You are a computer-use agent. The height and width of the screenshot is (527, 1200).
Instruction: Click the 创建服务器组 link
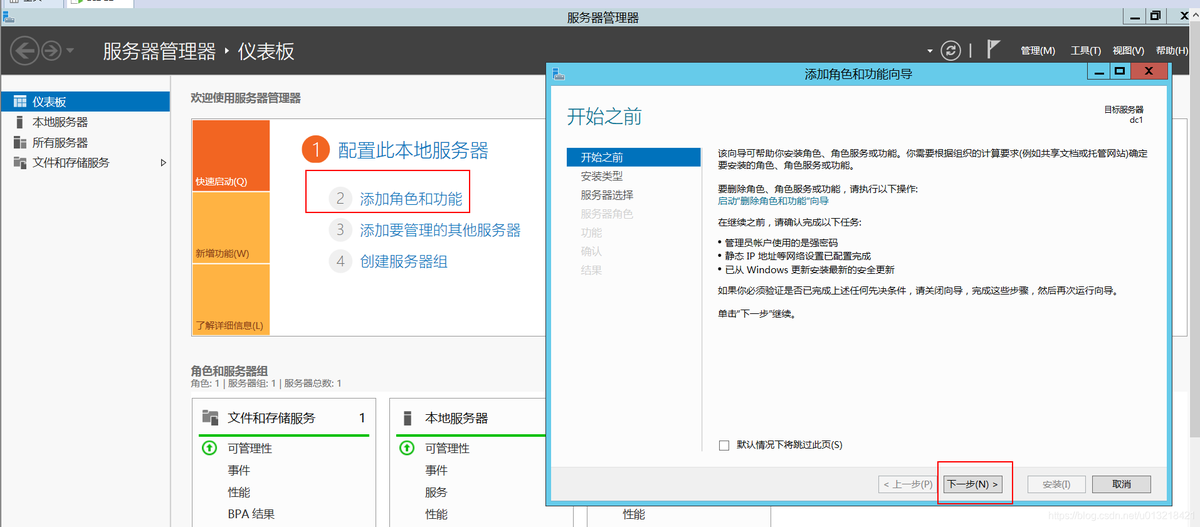point(404,261)
